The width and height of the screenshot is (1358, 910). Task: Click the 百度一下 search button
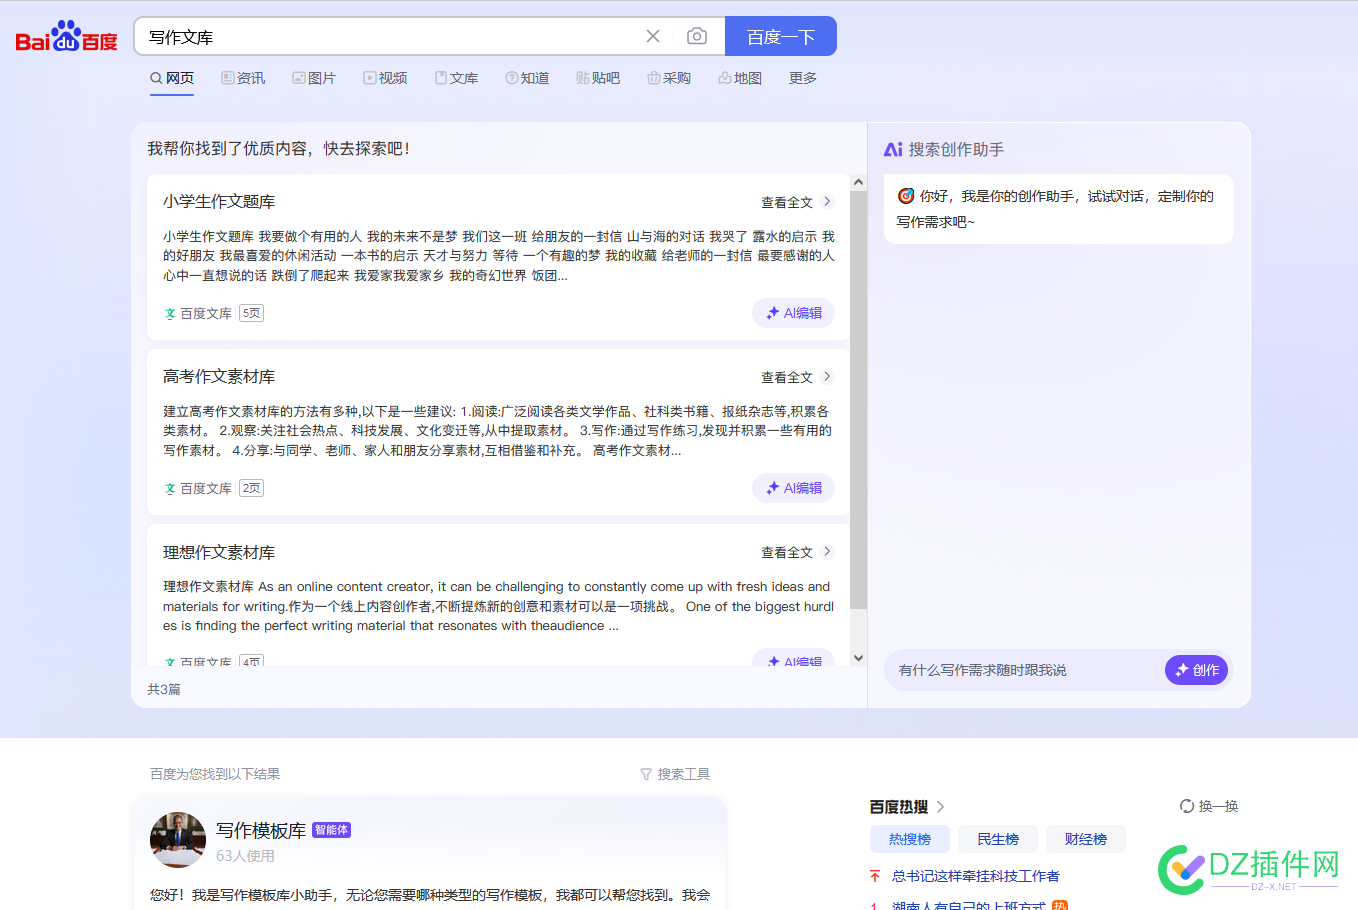pyautogui.click(x=781, y=36)
